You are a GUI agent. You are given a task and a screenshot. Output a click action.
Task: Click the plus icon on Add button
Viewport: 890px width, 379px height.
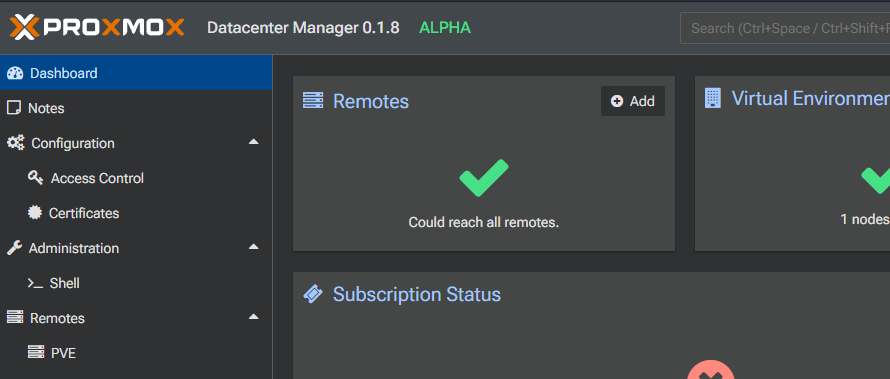point(616,101)
